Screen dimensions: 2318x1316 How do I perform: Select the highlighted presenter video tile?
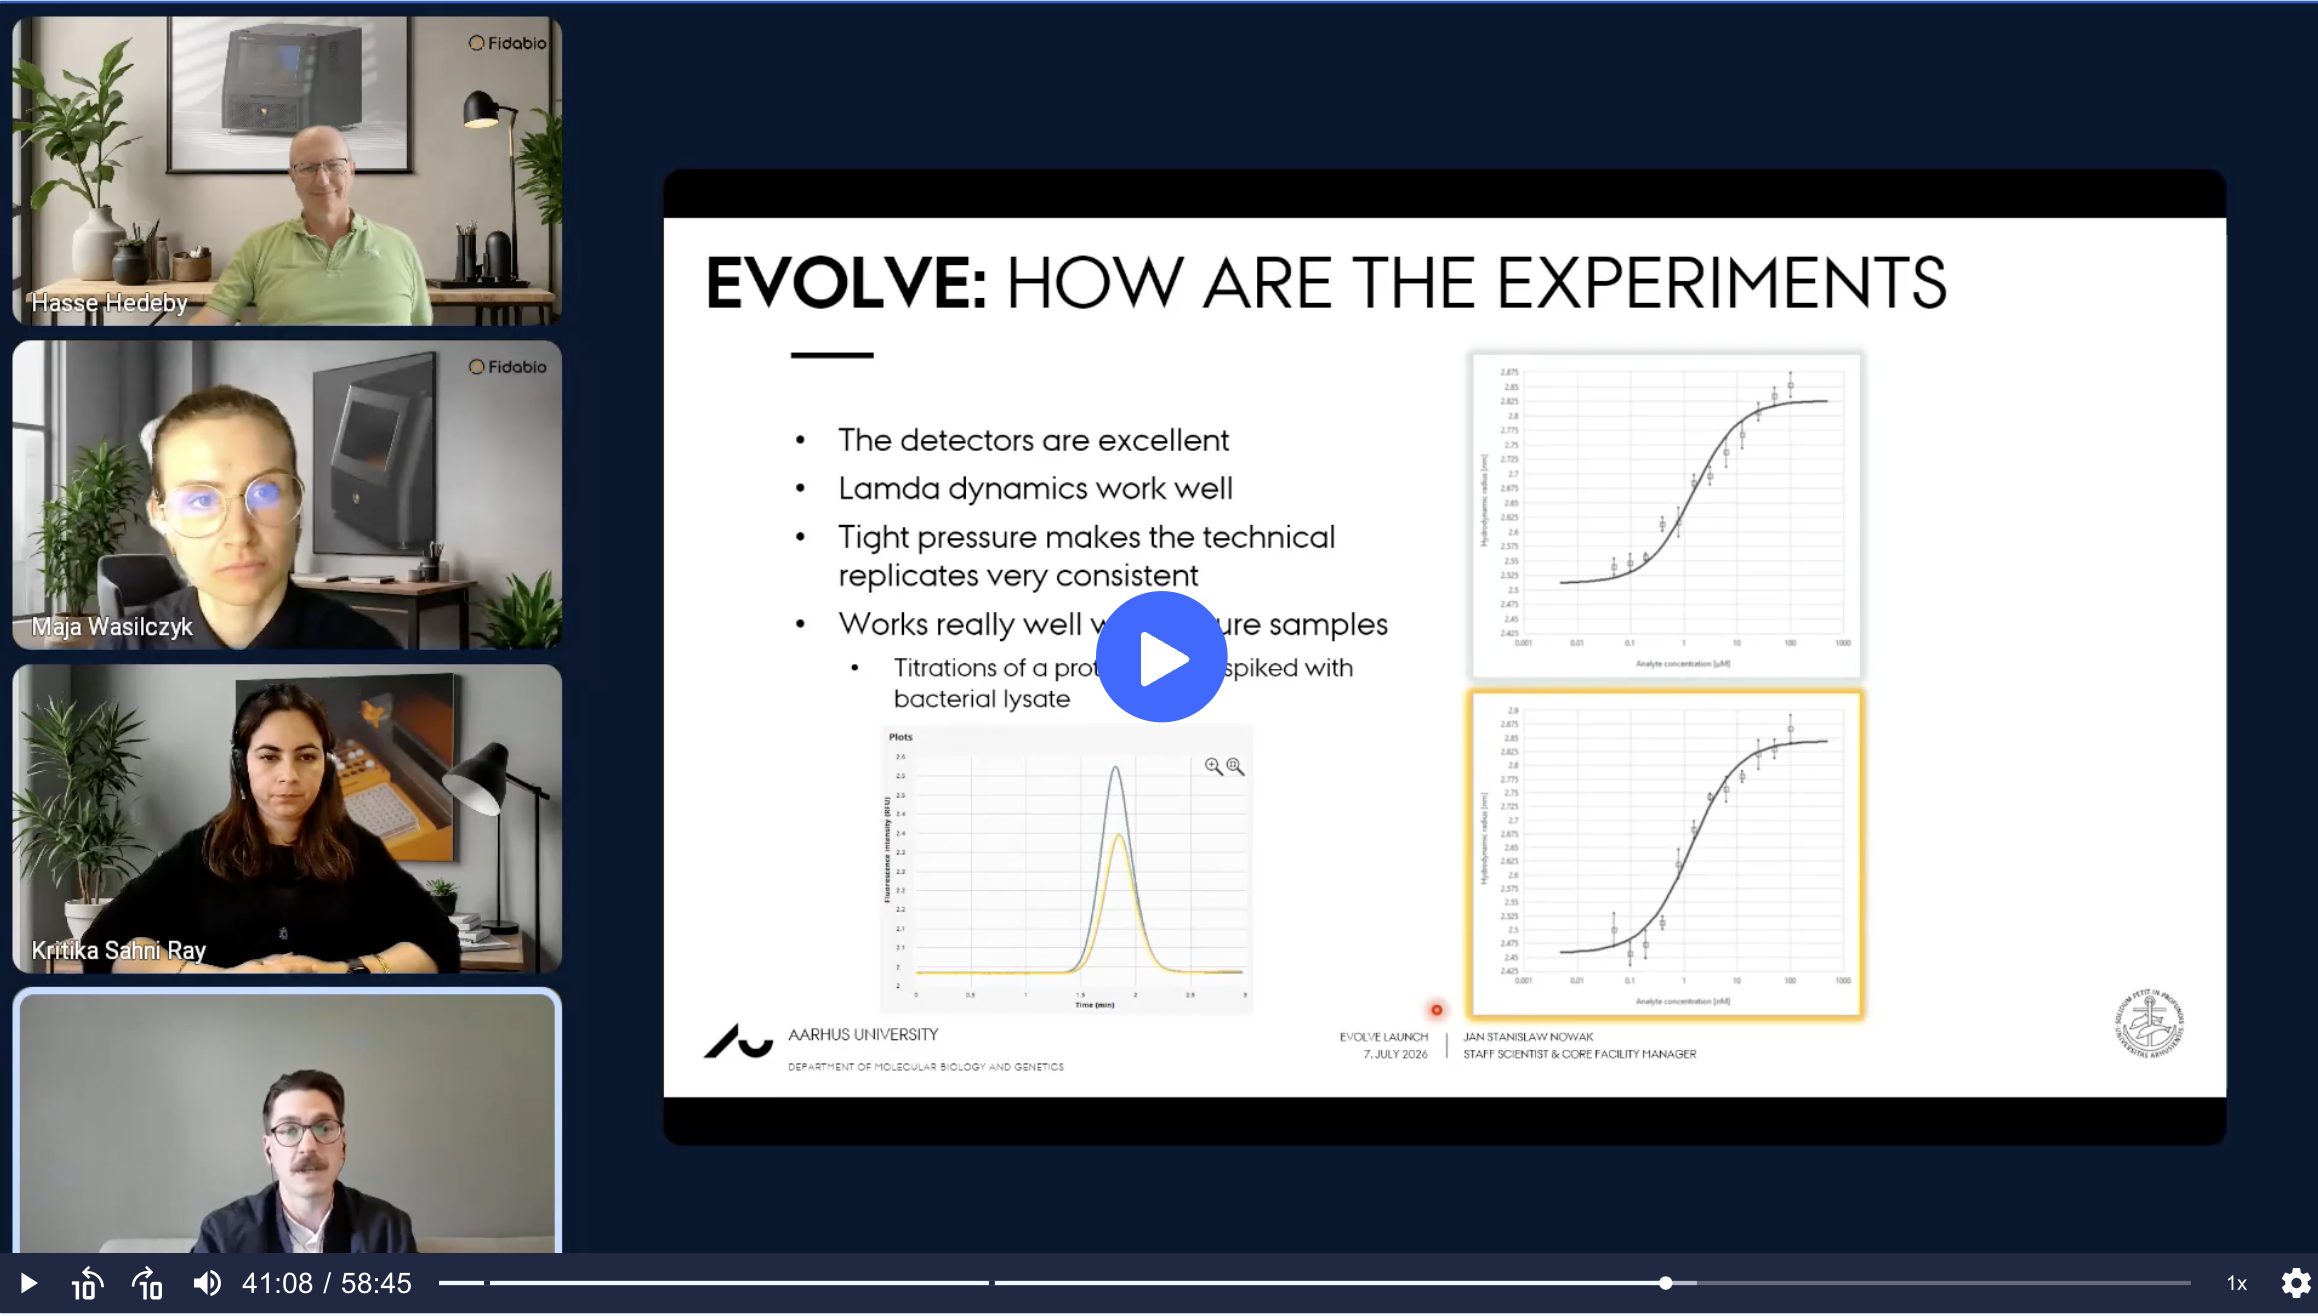tap(287, 1122)
